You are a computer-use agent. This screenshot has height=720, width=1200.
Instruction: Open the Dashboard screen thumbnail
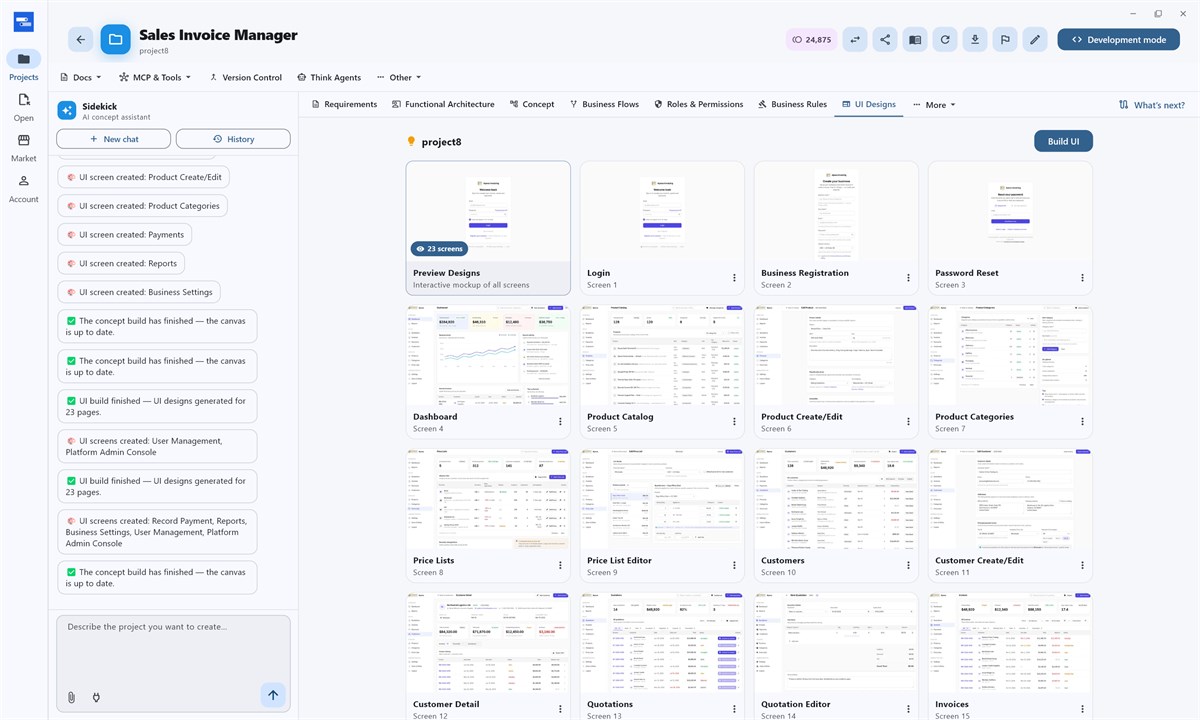tap(488, 356)
